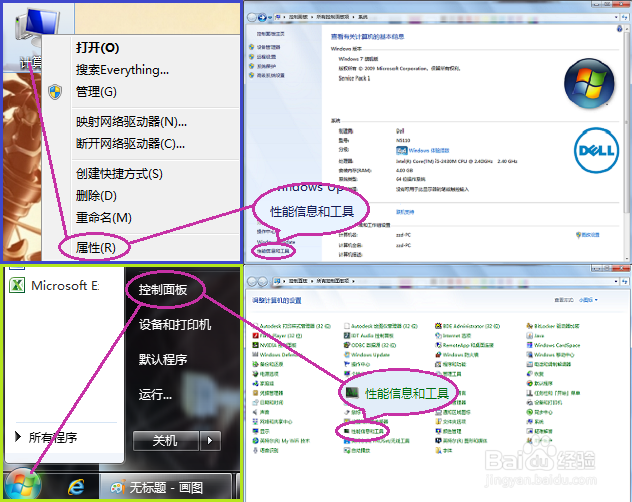The width and height of the screenshot is (632, 502).
Task: Open 文件夹选项 in Control Panel
Action: 451,422
